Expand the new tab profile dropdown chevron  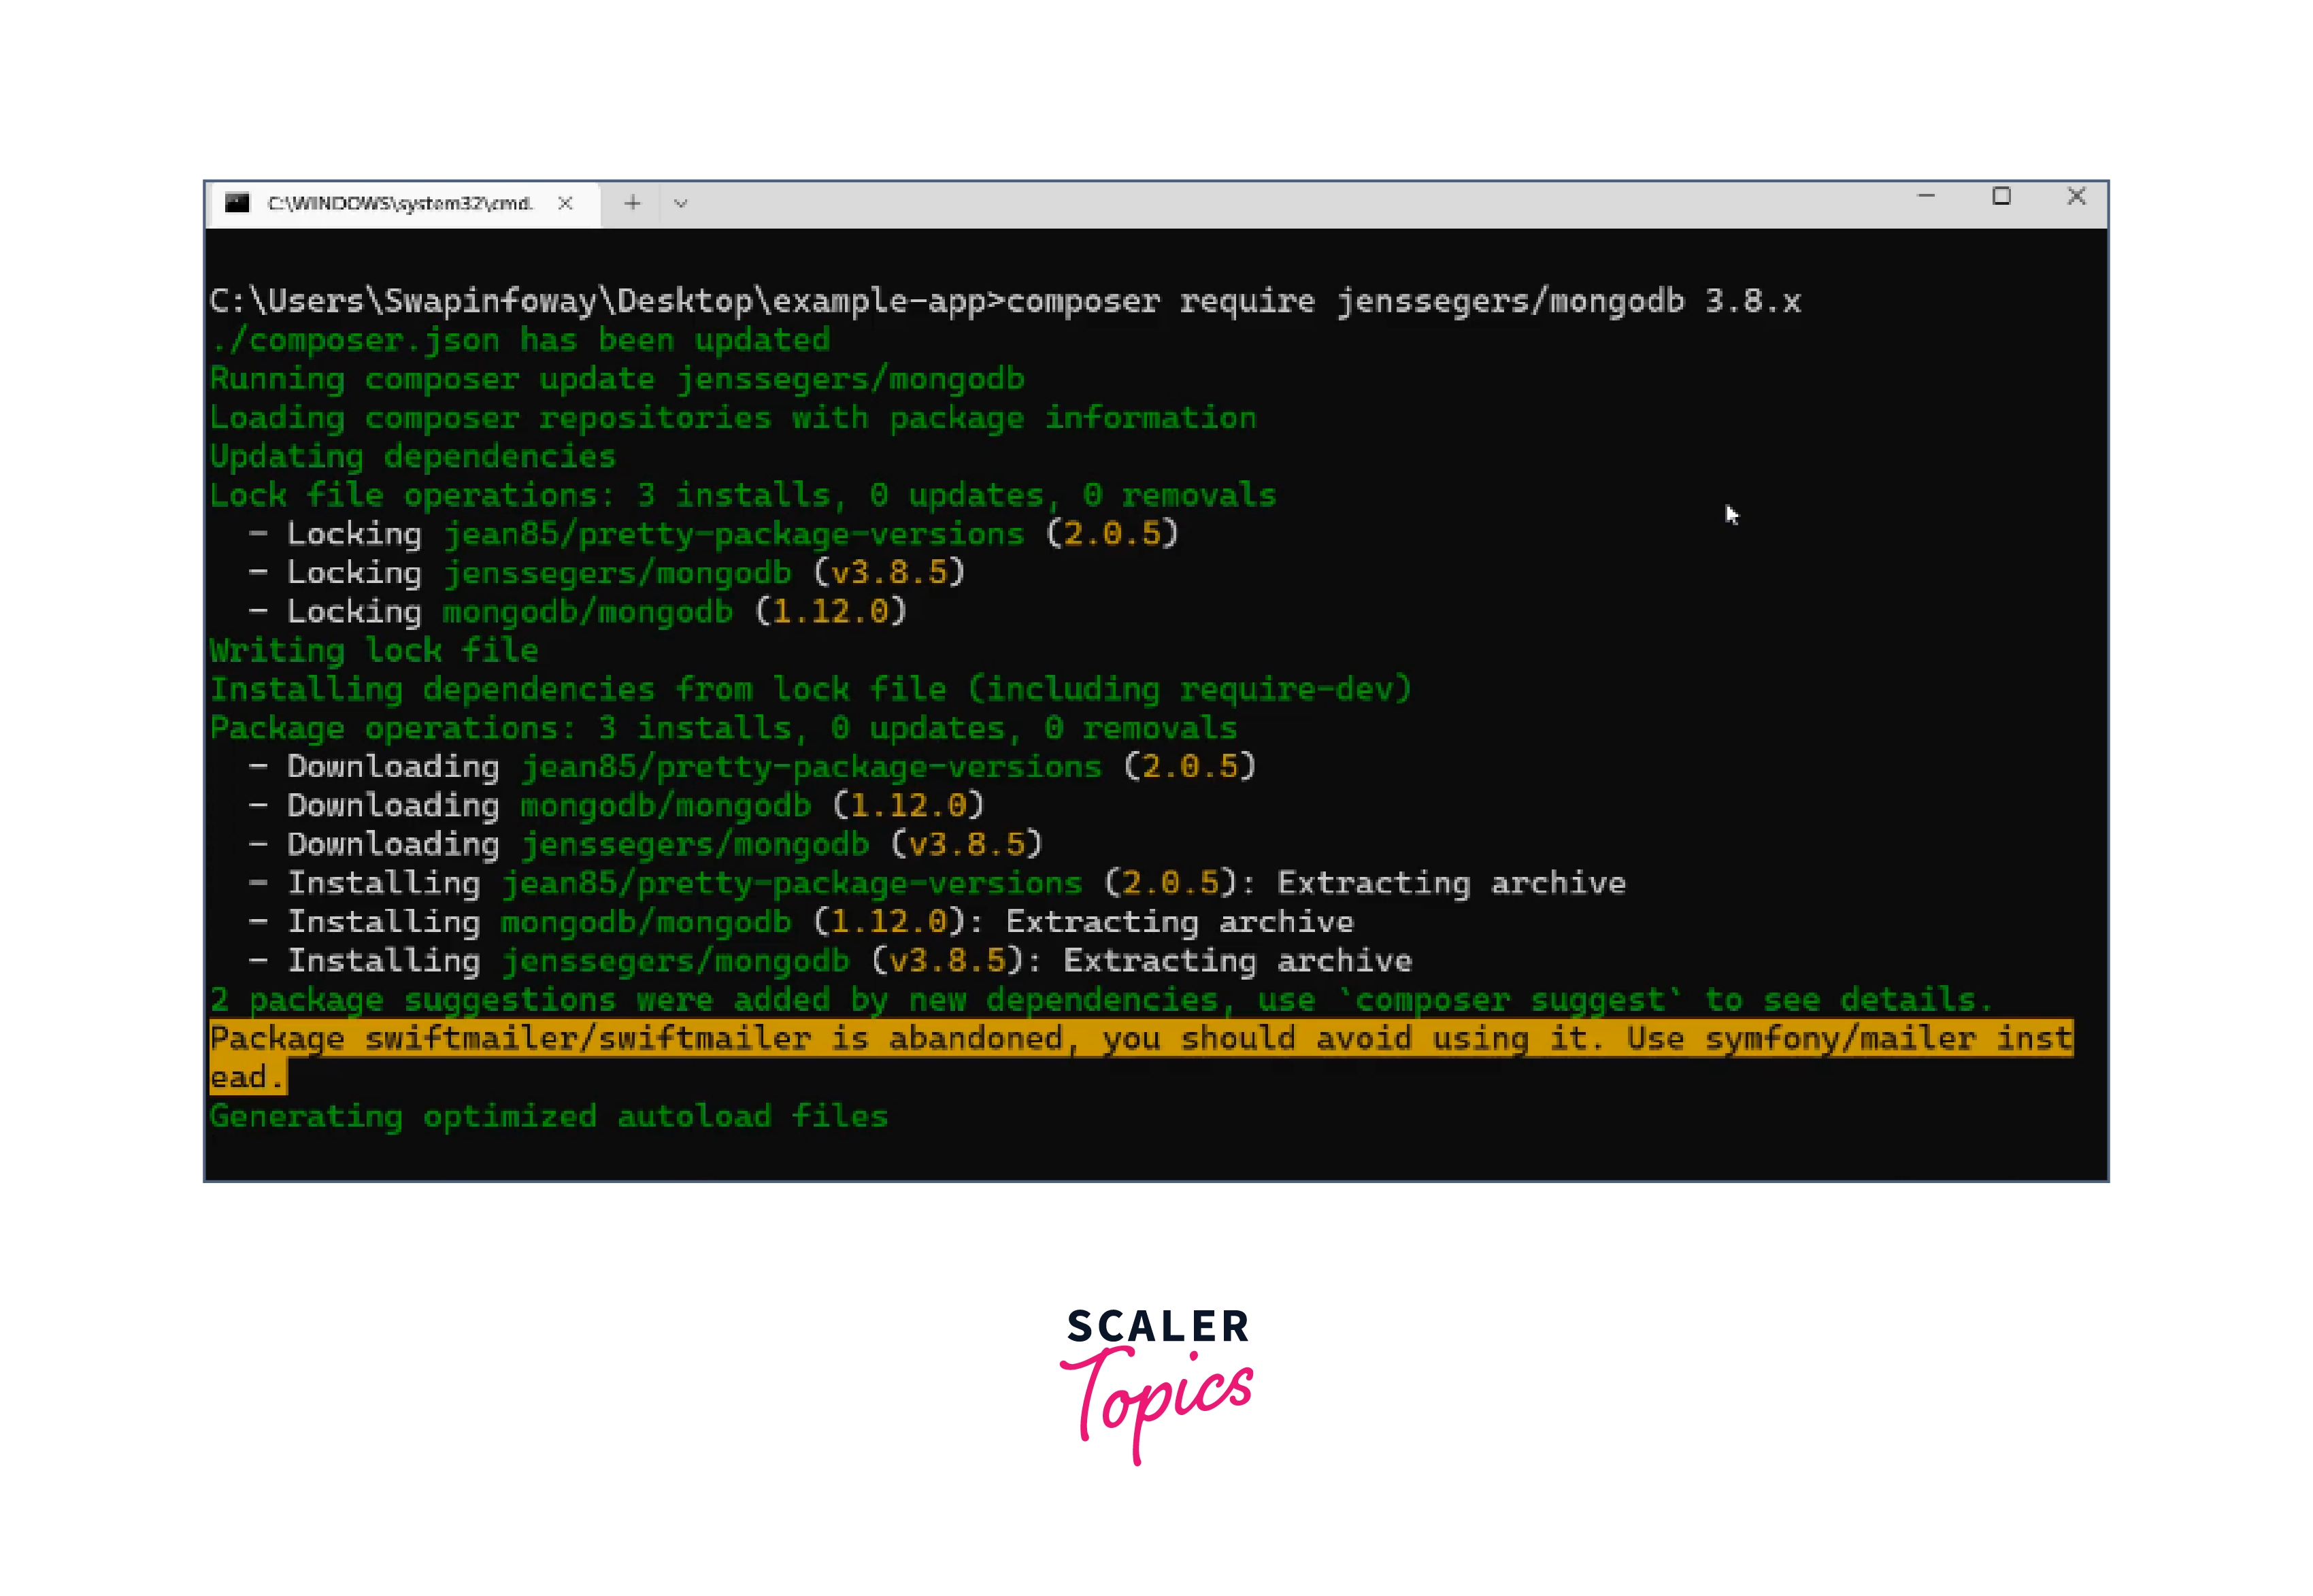click(x=681, y=204)
